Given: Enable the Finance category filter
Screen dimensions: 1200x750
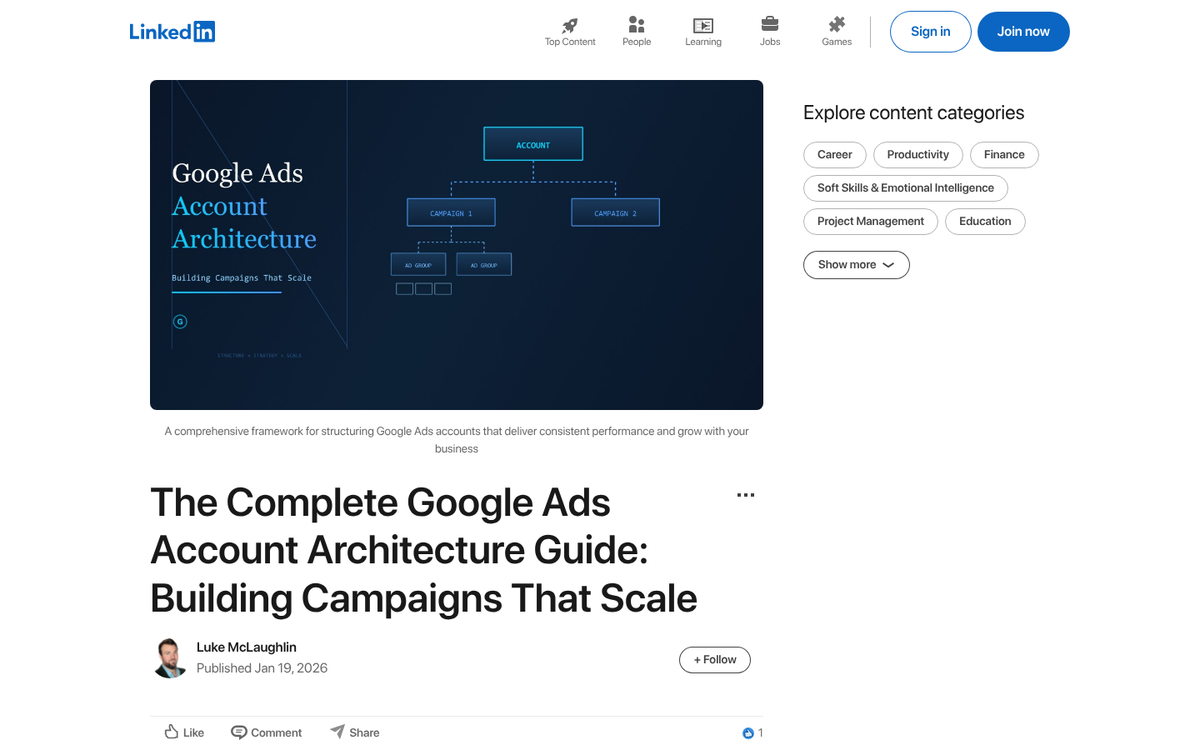Looking at the screenshot, I should click(1004, 154).
